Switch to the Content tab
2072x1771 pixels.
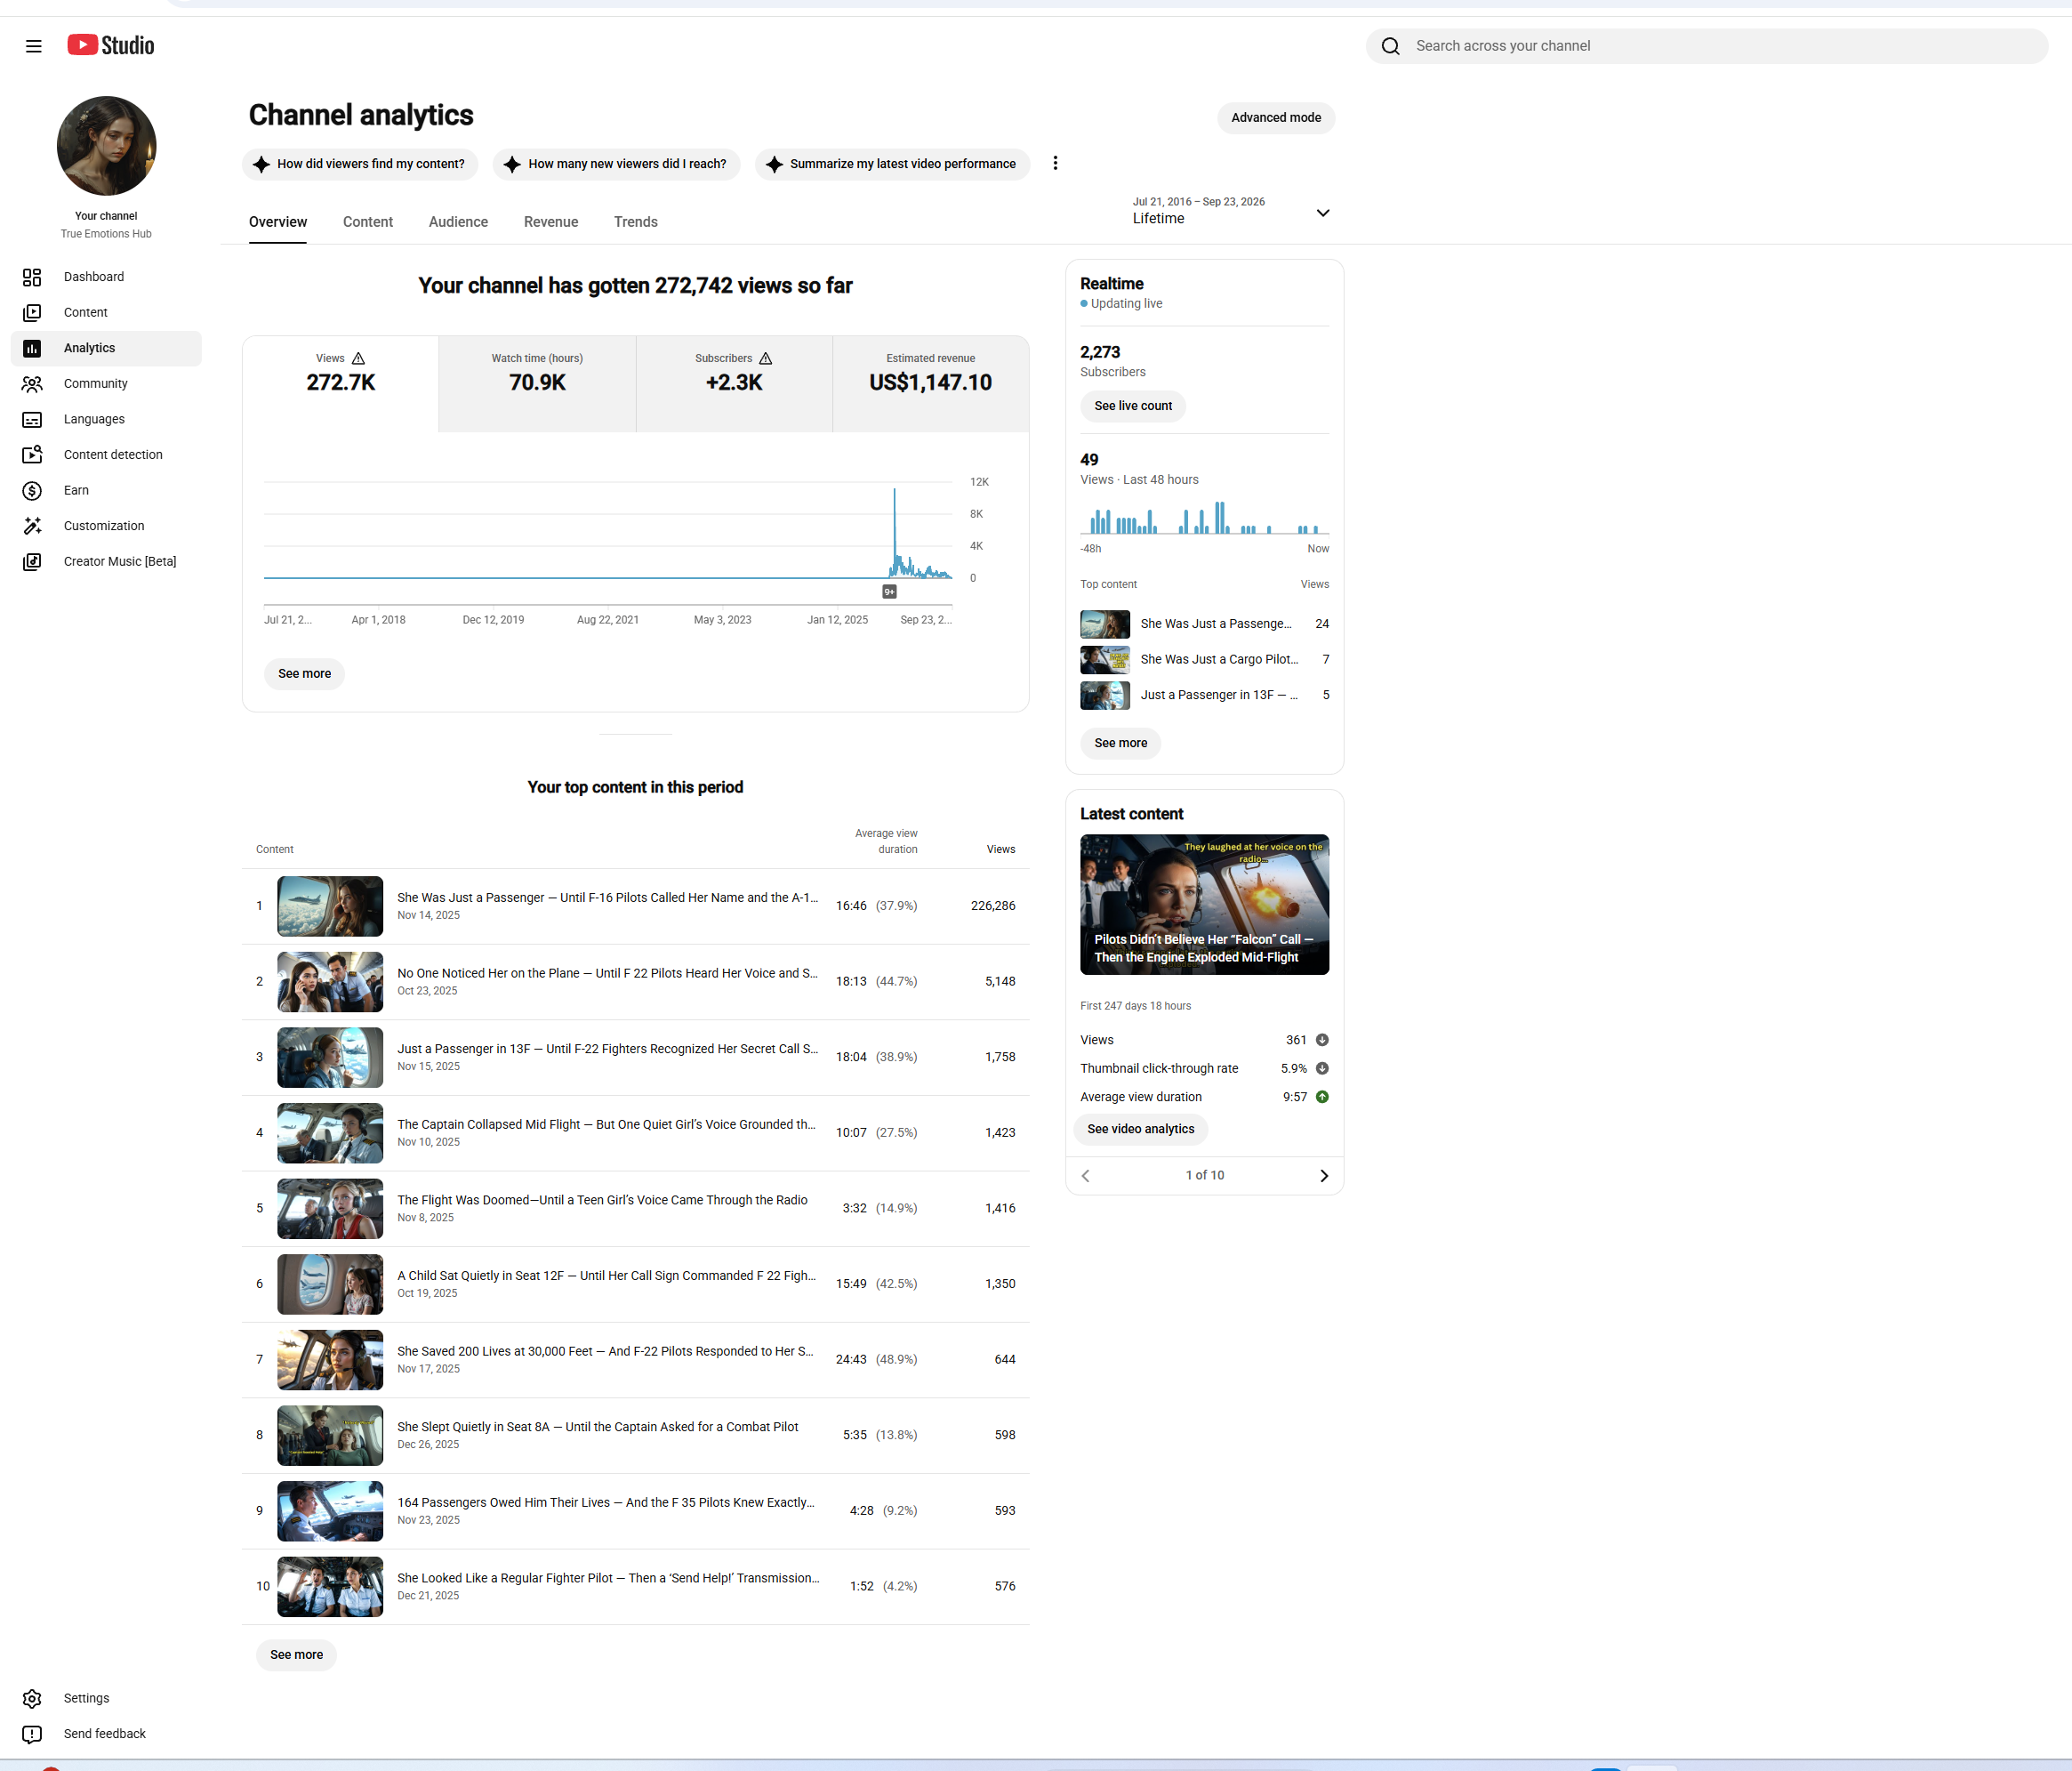[368, 222]
